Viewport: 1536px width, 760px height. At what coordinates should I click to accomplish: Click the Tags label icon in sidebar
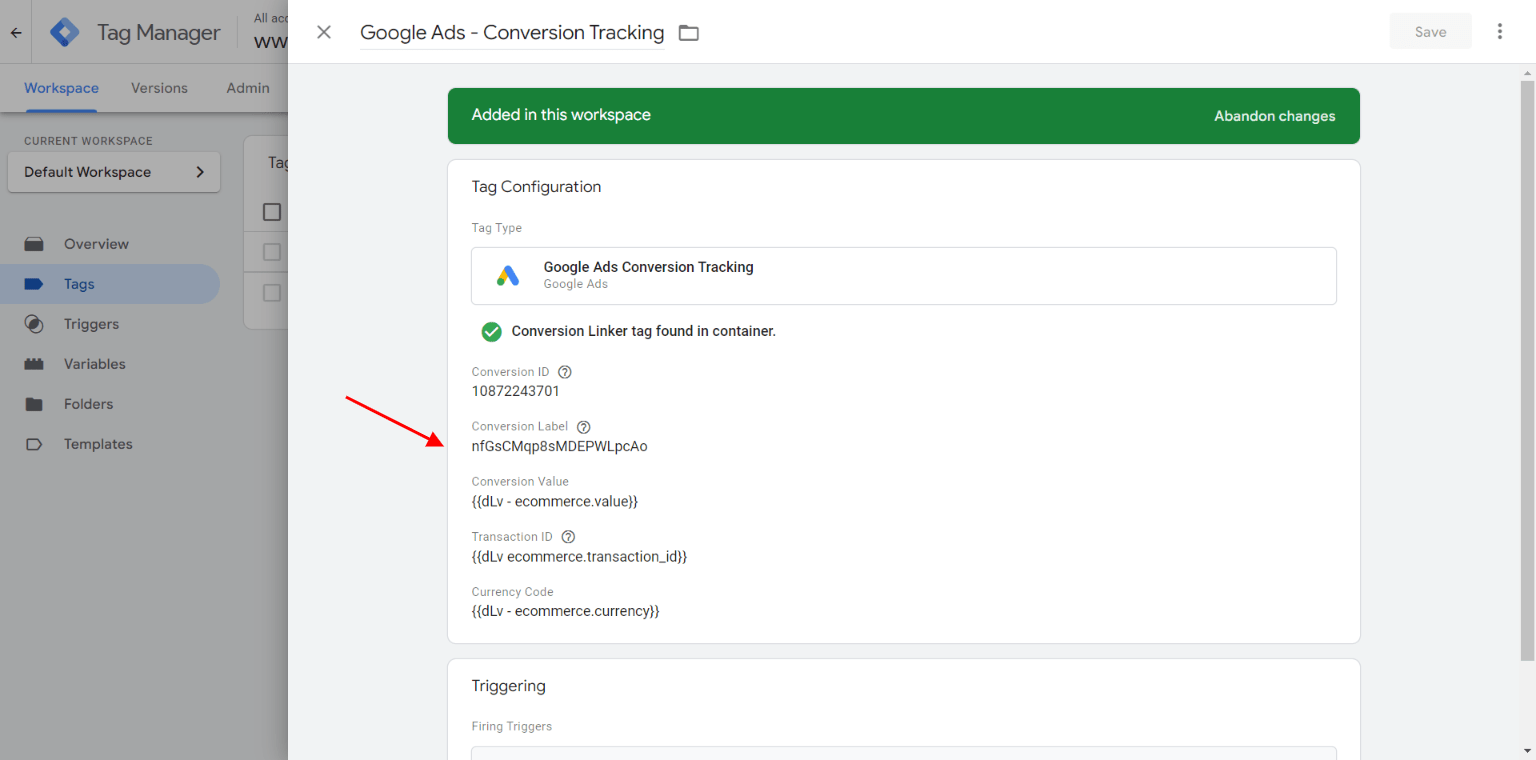point(34,284)
